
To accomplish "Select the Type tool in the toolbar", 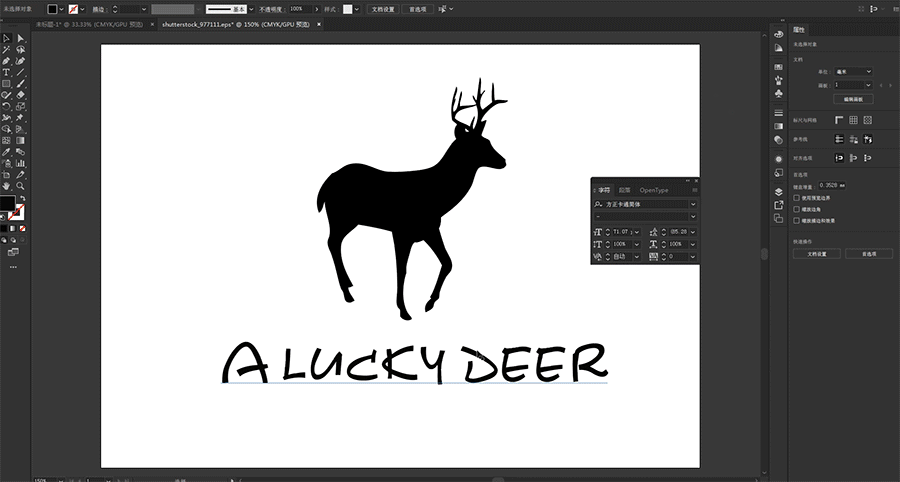I will [x=6, y=72].
